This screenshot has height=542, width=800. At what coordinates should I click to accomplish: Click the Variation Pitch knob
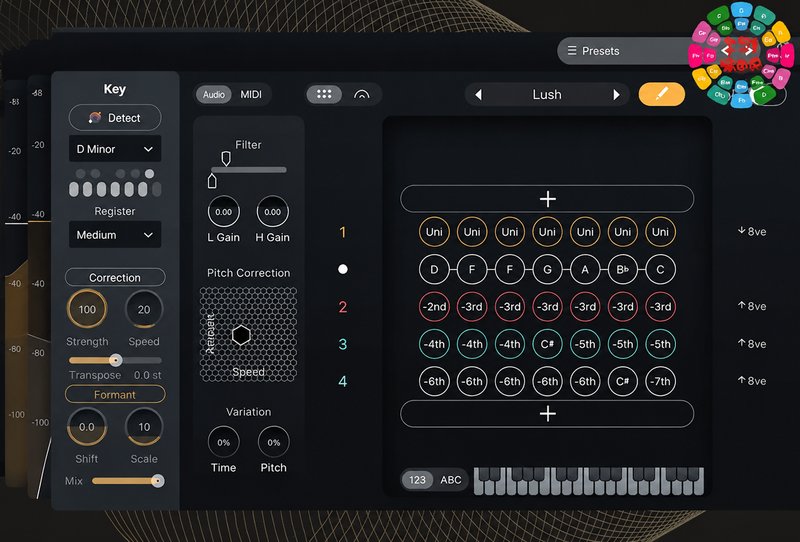click(273, 442)
